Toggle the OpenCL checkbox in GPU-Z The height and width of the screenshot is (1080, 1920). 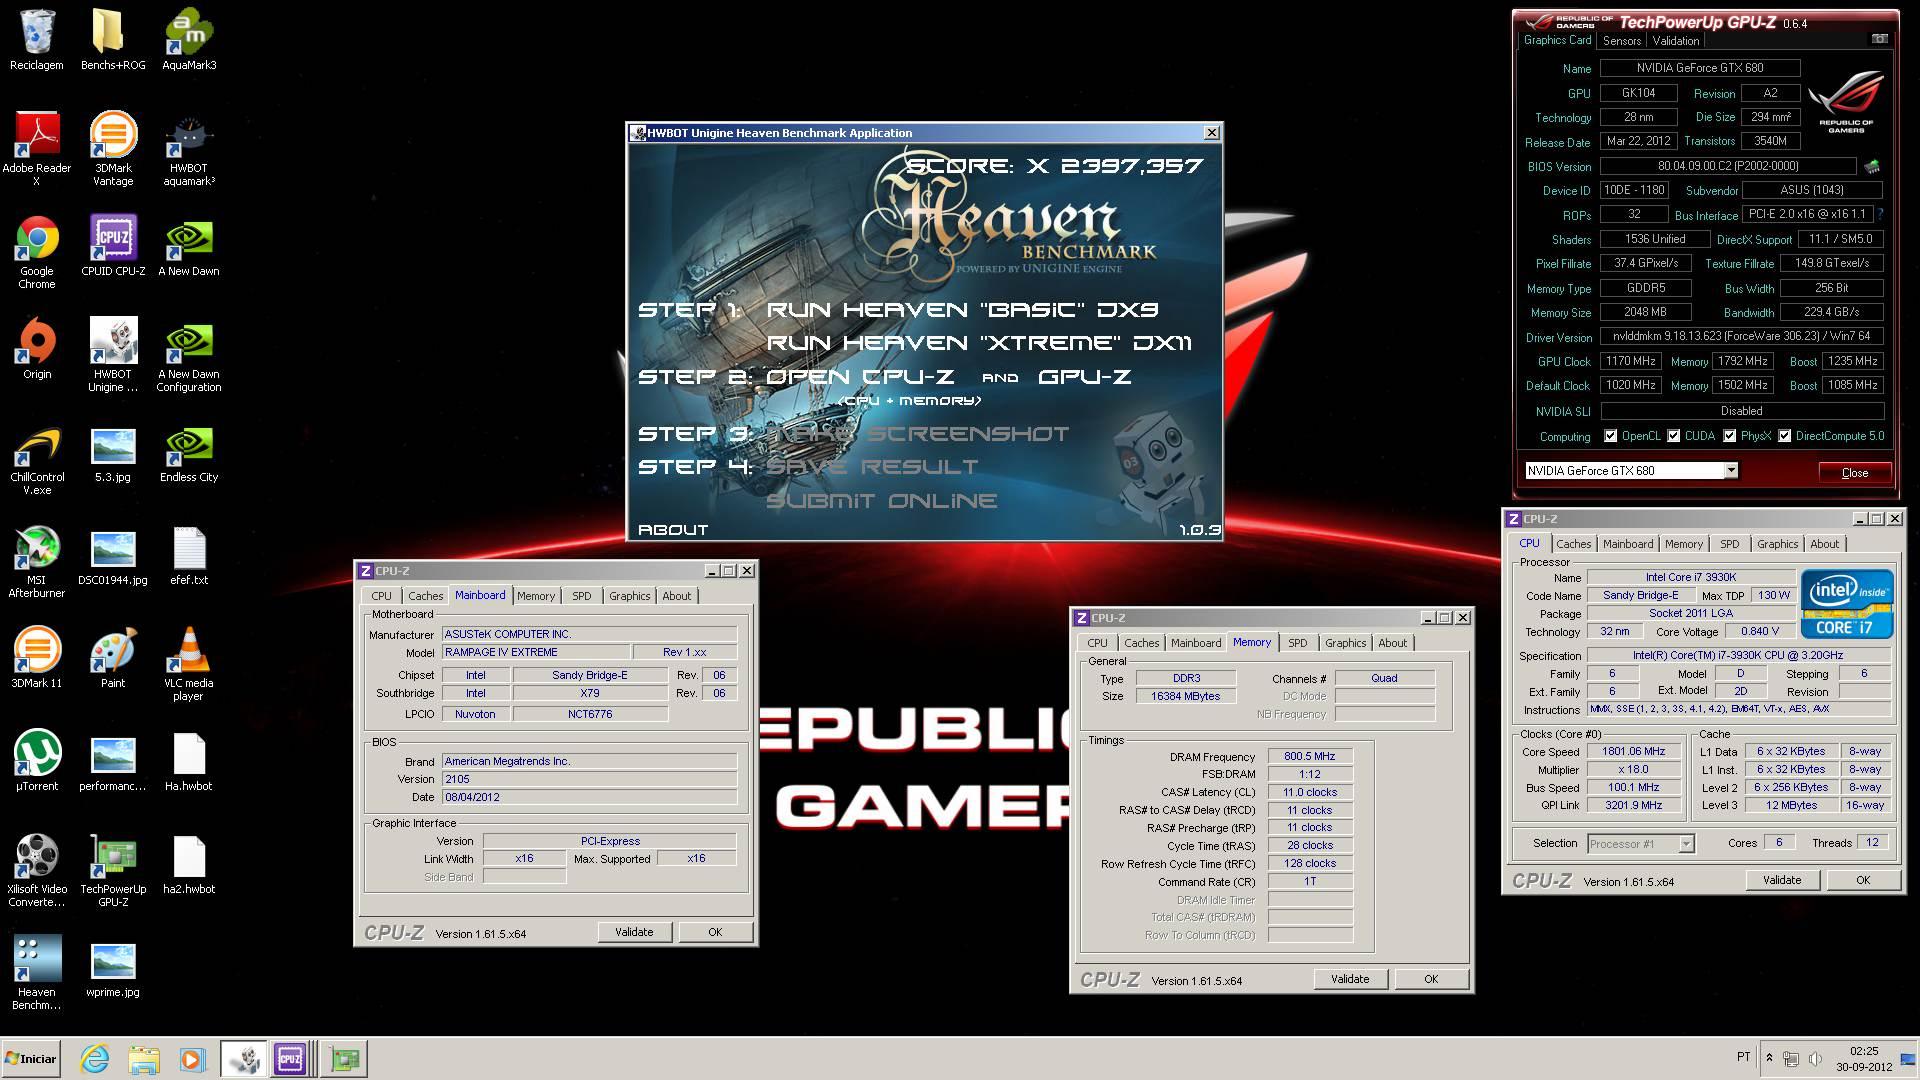1610,436
